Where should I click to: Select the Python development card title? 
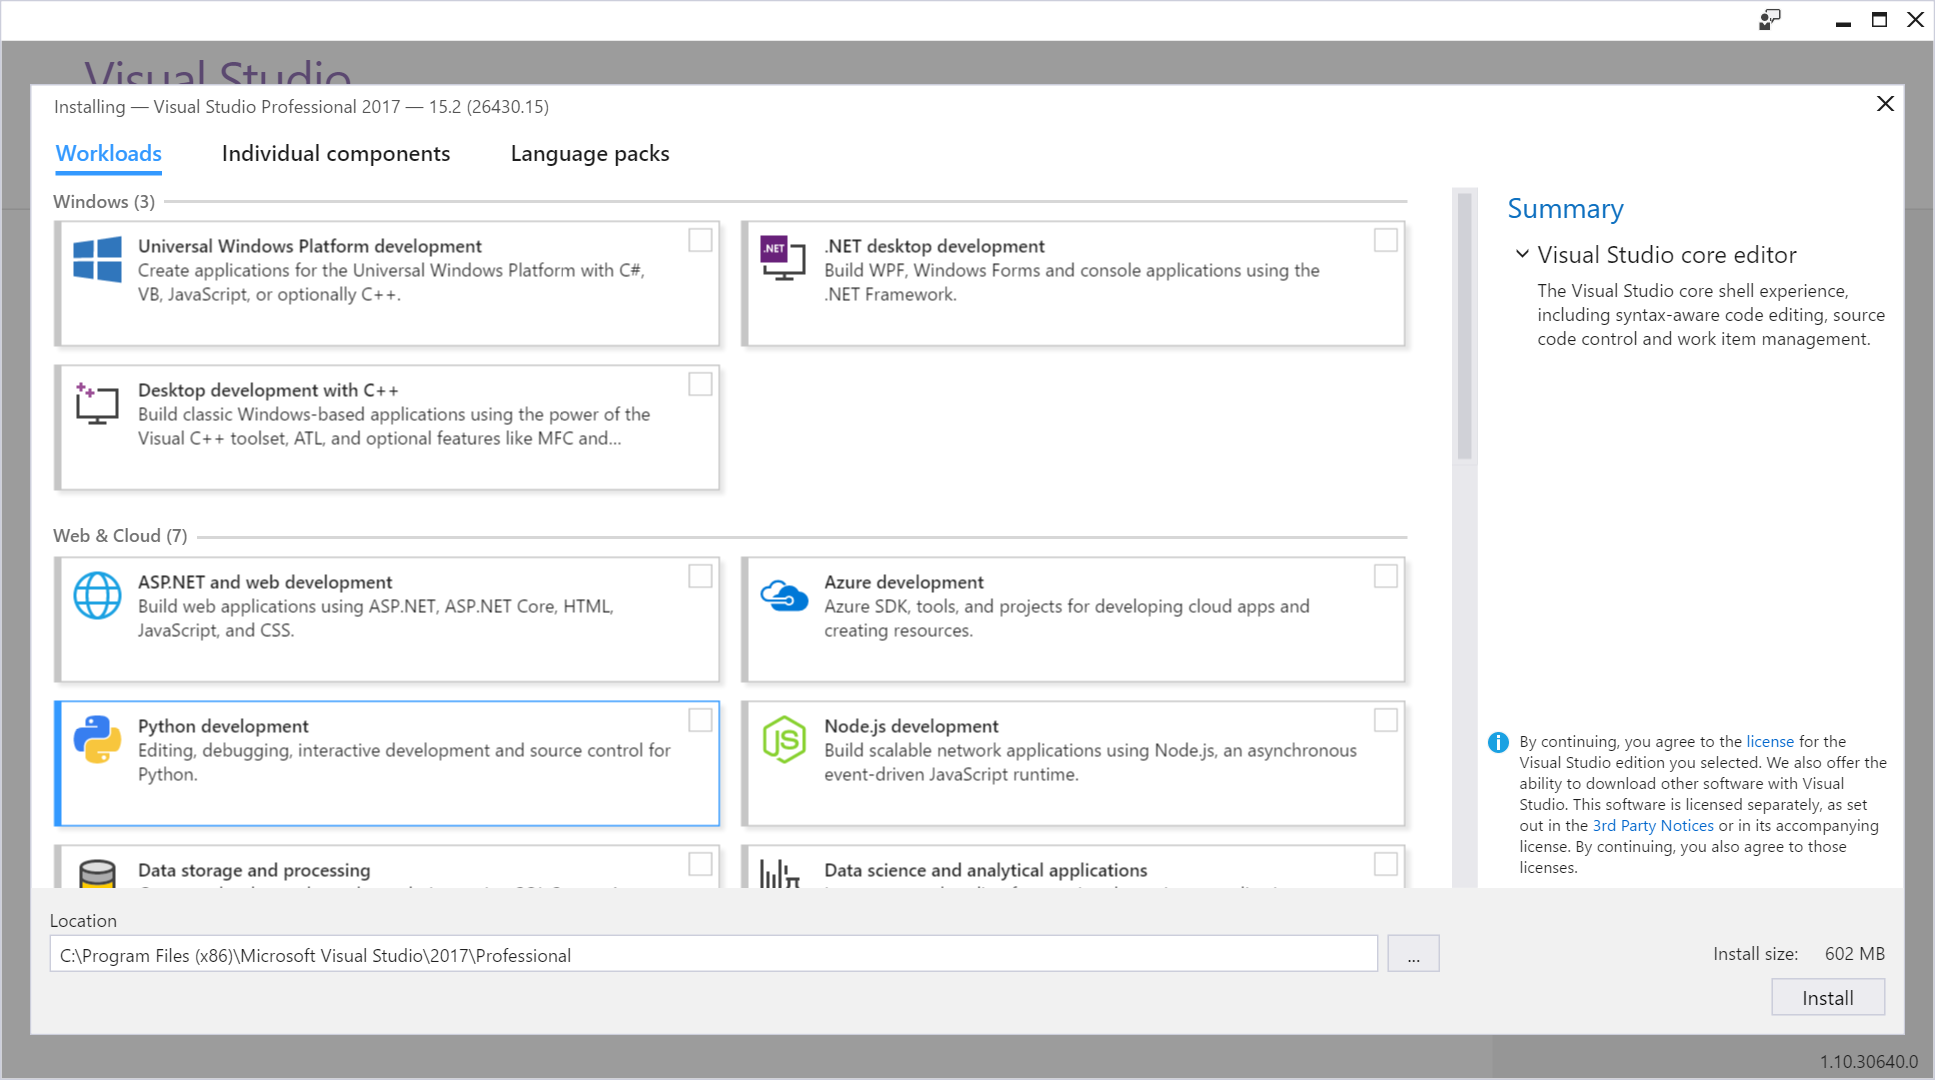[x=223, y=726]
